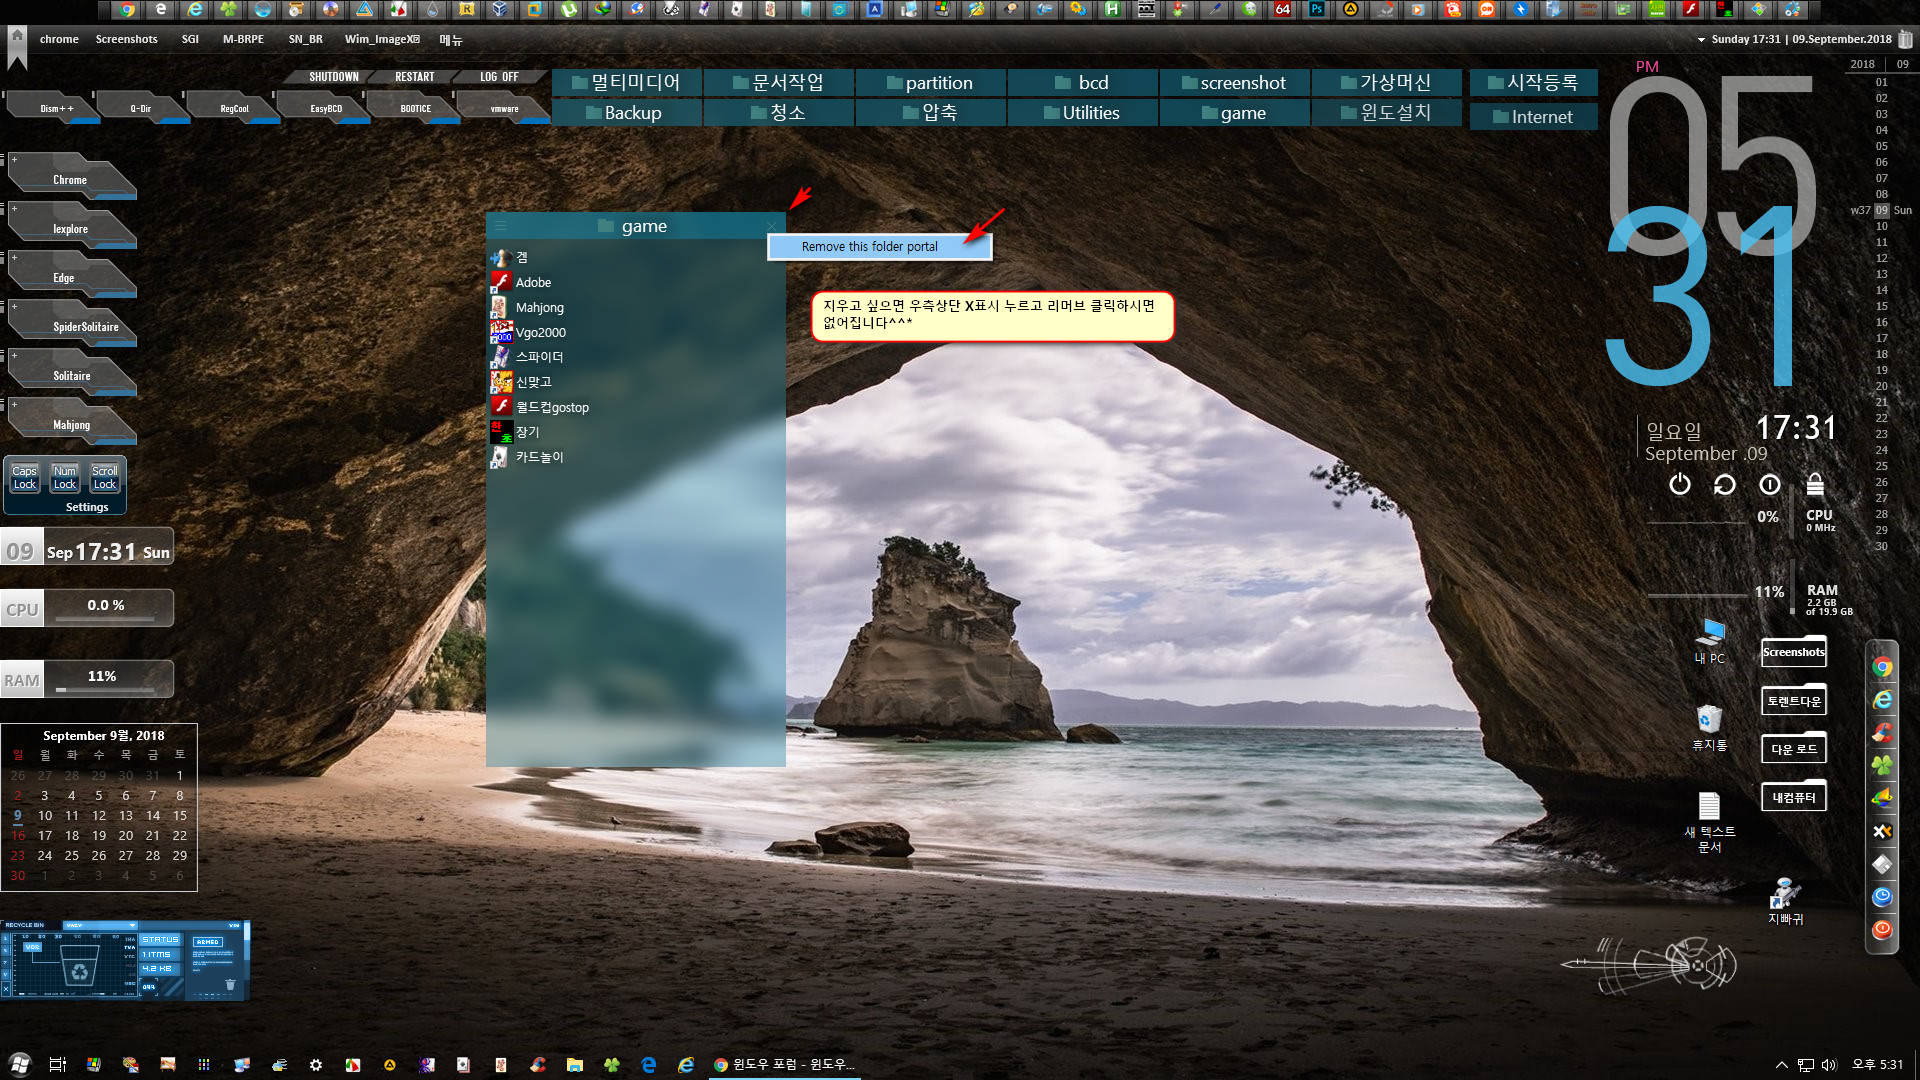Image resolution: width=1920 pixels, height=1080 pixels.
Task: Open the 지빠귀 desktop shortcut
Action: tap(1785, 900)
